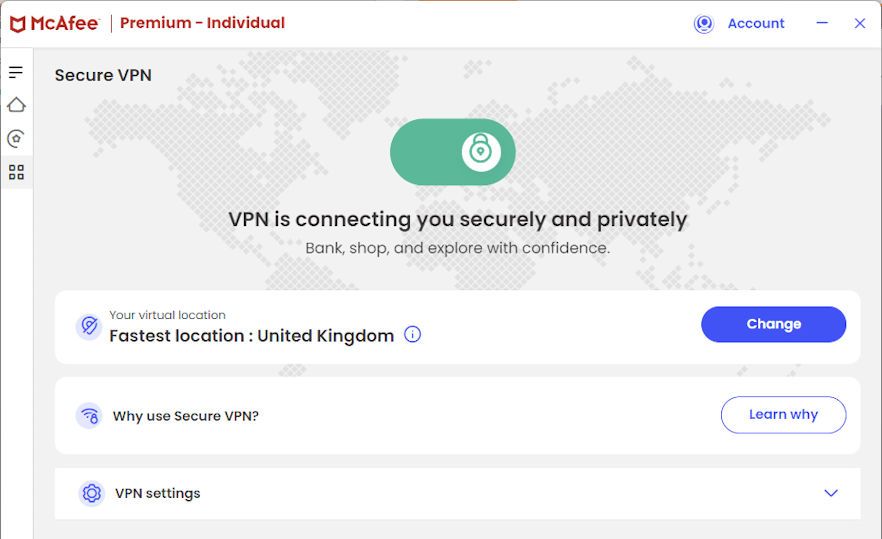Click the Account profile icon
Image resolution: width=882 pixels, height=539 pixels.
tap(704, 24)
